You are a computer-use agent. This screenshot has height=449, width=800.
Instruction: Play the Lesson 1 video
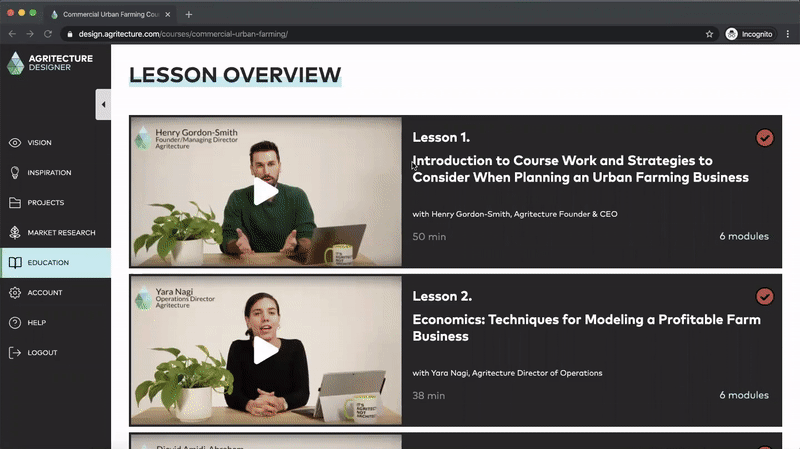[265, 191]
